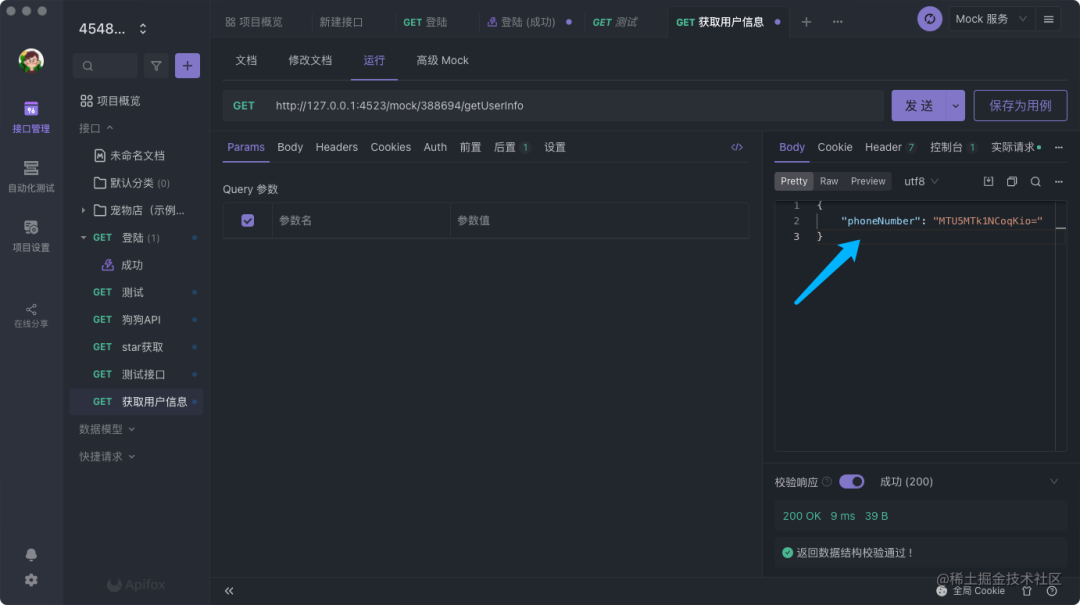Search the response body with magnifier icon
The height and width of the screenshot is (605, 1080).
pos(1036,181)
